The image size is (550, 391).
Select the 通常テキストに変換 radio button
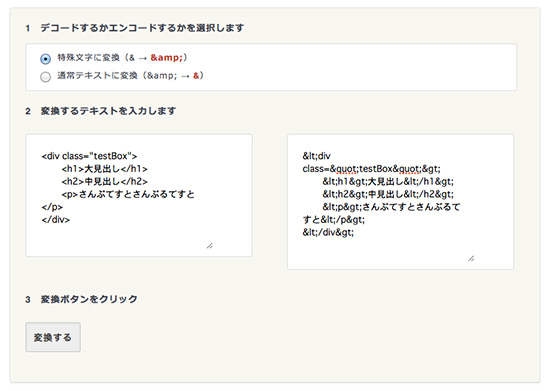[45, 77]
